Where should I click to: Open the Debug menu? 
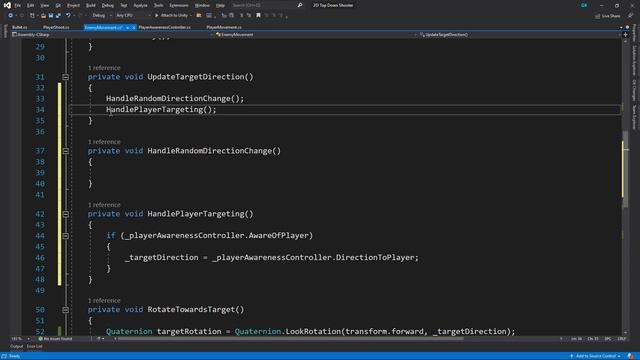click(x=108, y=5)
